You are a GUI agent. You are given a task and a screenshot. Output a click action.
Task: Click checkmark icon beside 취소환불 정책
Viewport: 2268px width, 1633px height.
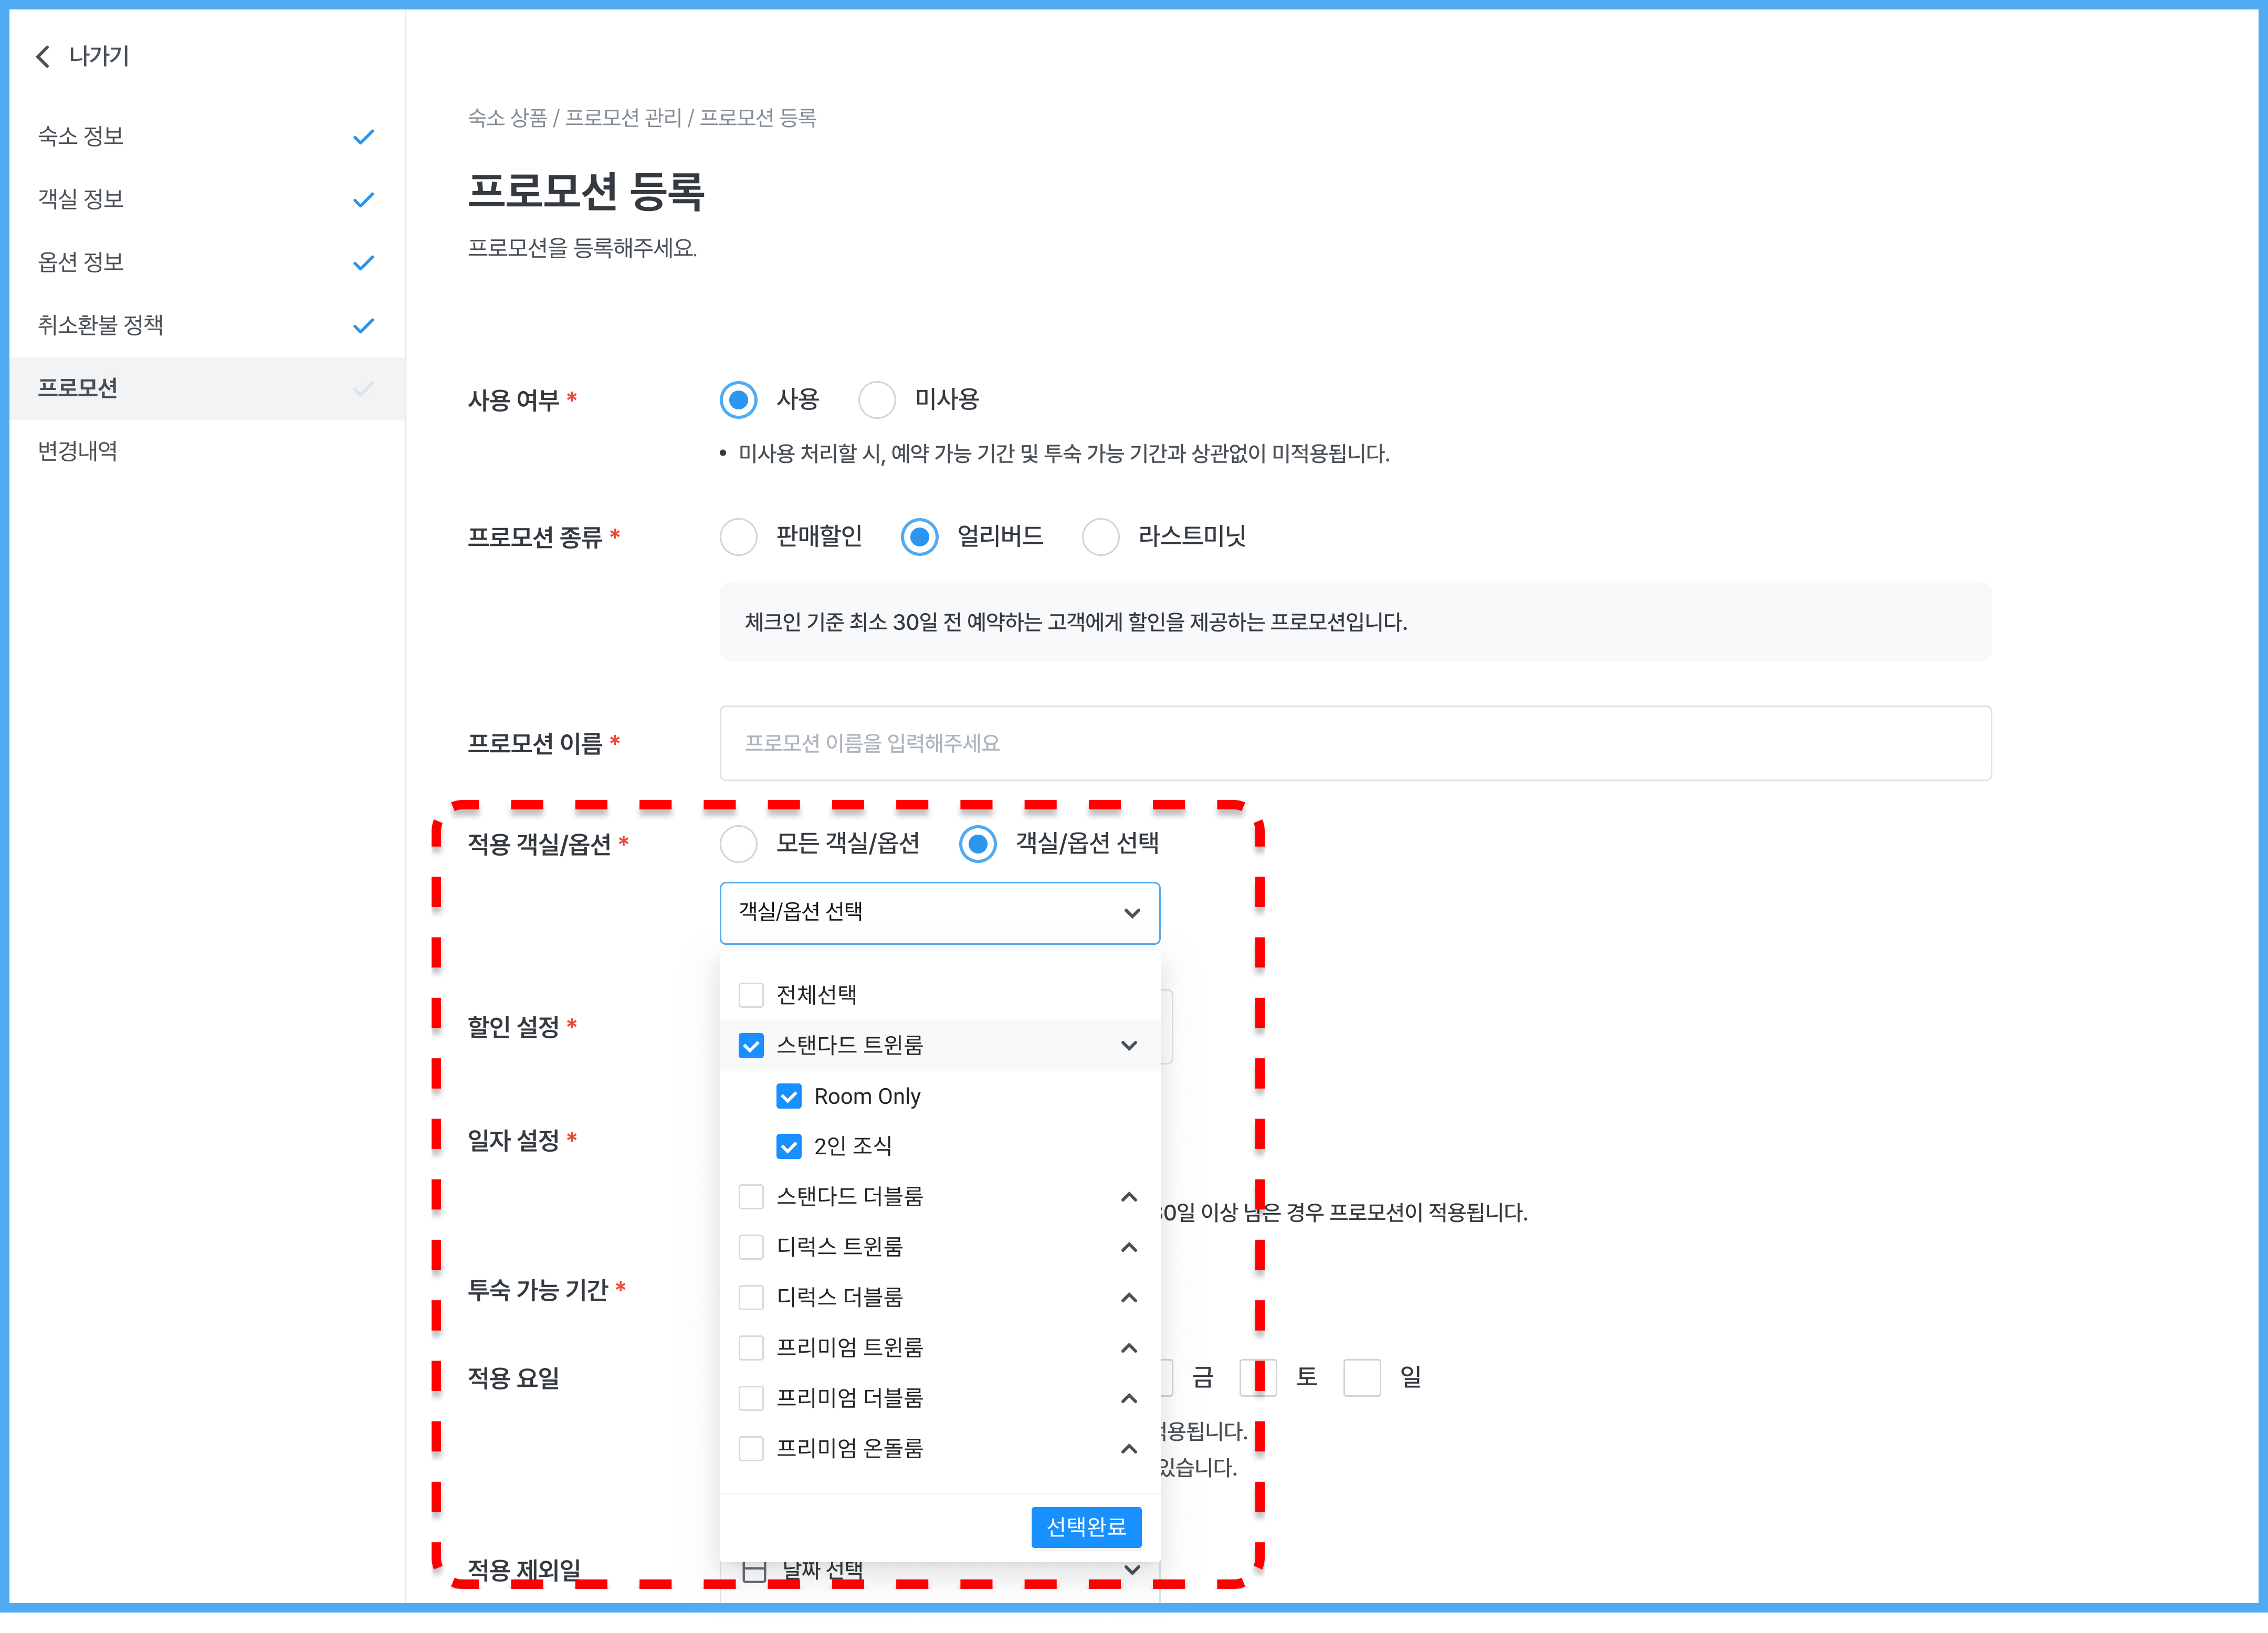click(x=364, y=325)
